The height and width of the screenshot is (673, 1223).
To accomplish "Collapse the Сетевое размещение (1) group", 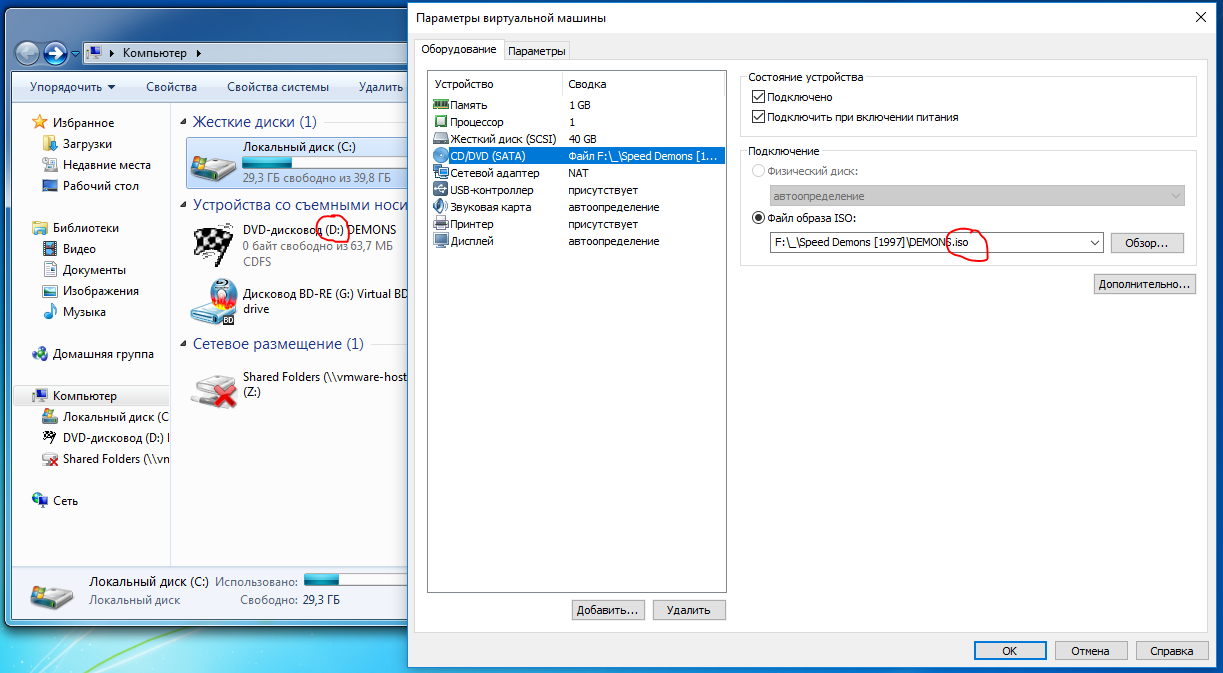I will 184,344.
